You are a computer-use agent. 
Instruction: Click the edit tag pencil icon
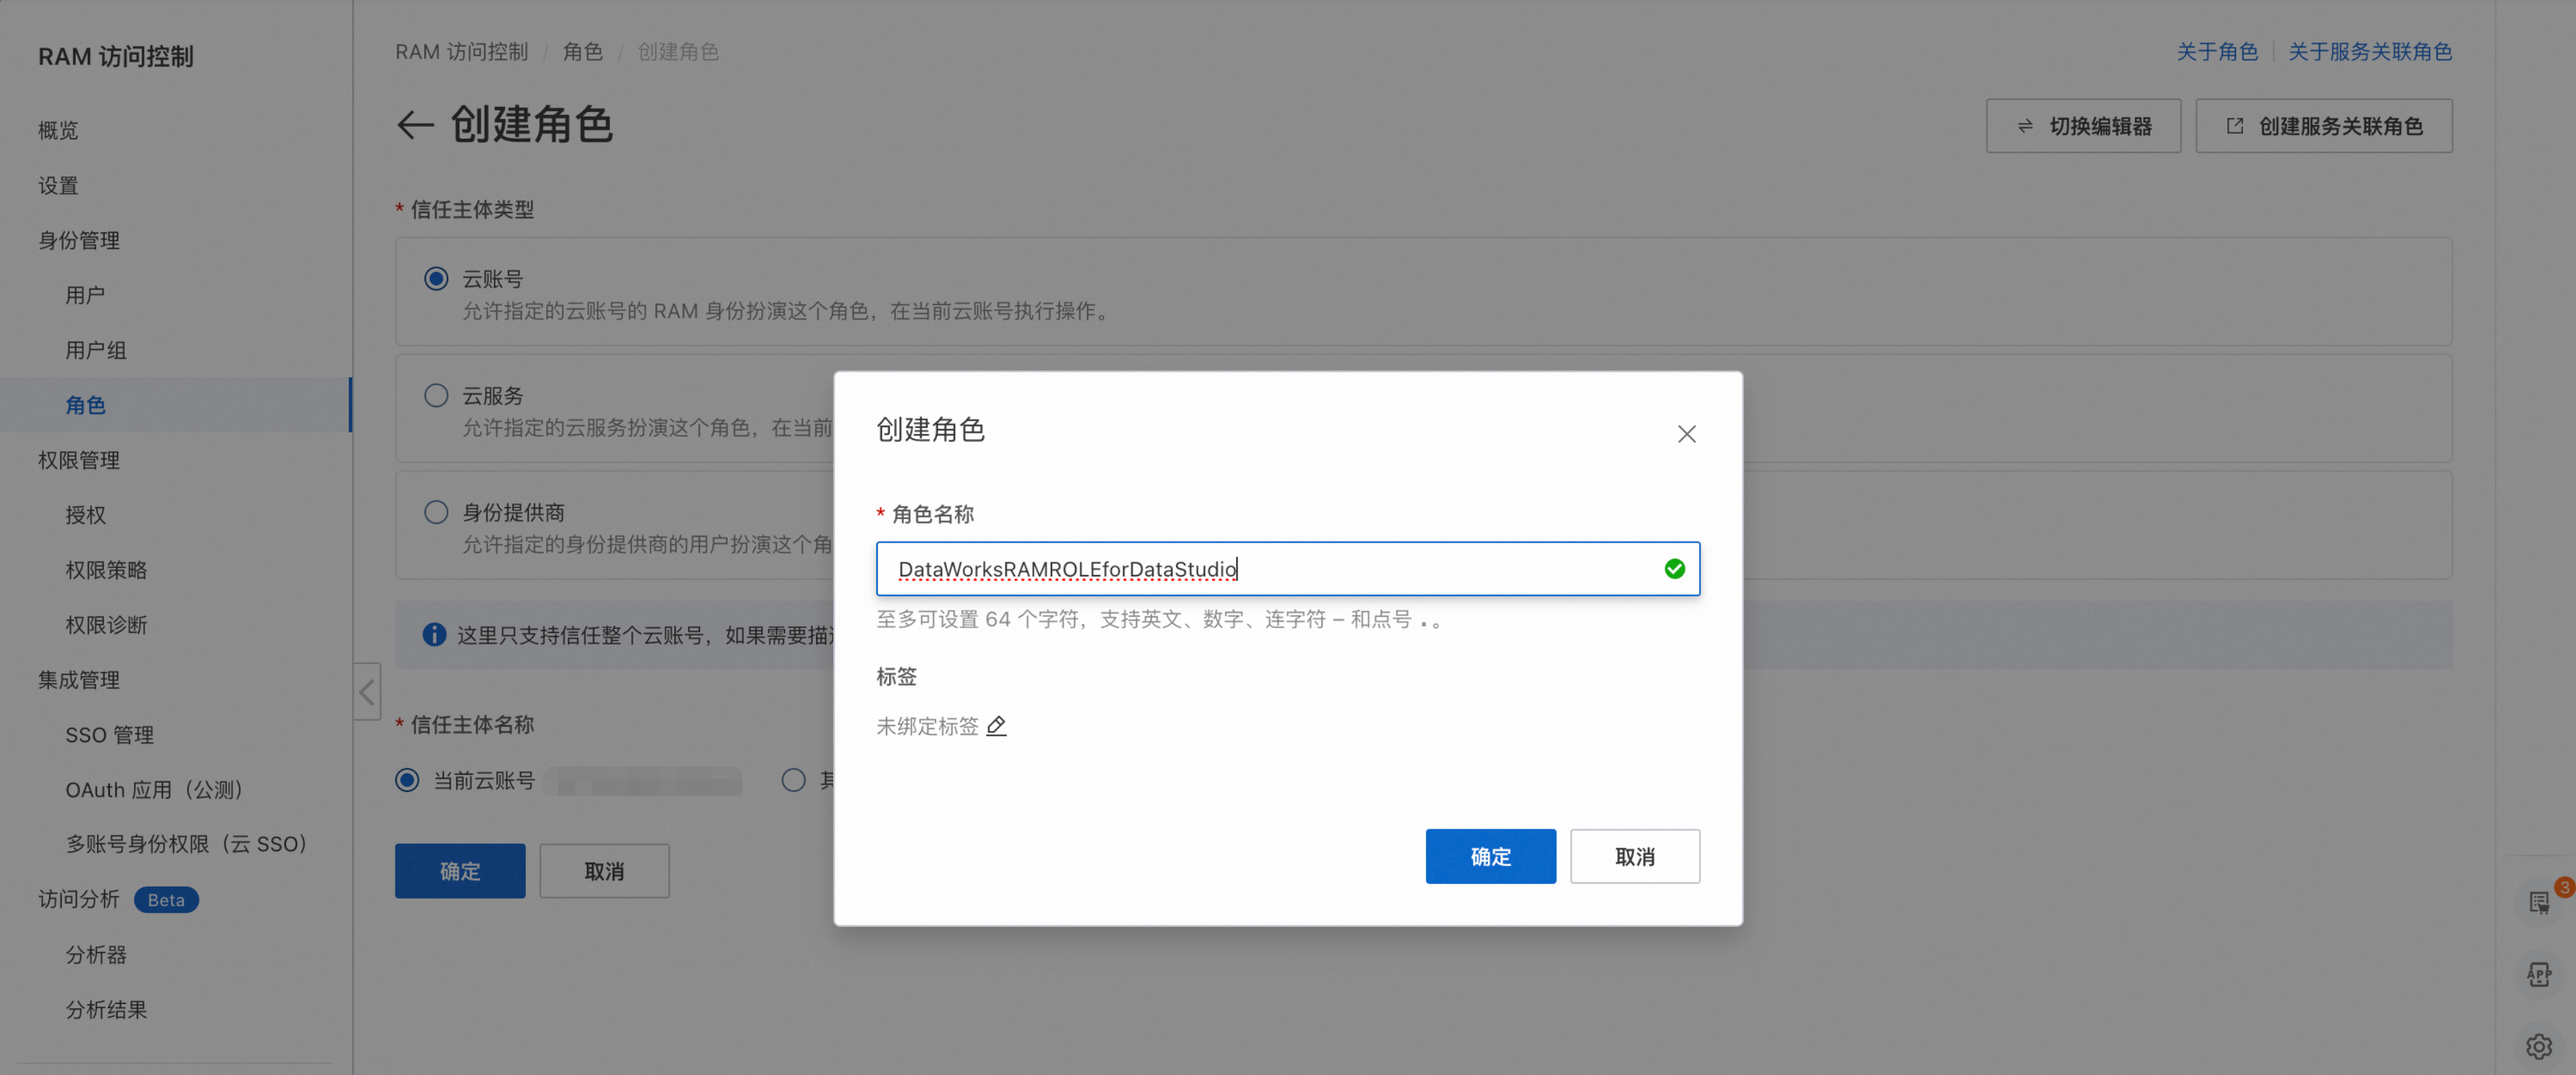coord(996,726)
